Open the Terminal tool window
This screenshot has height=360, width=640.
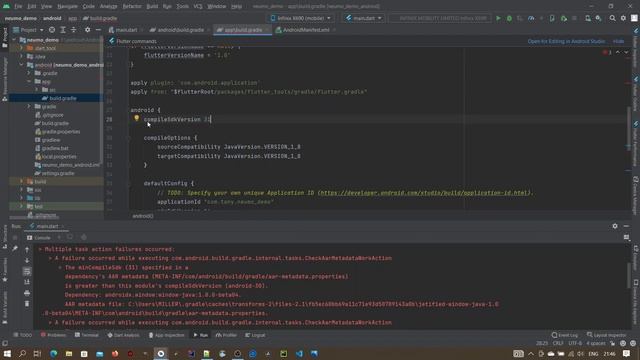point(87,335)
